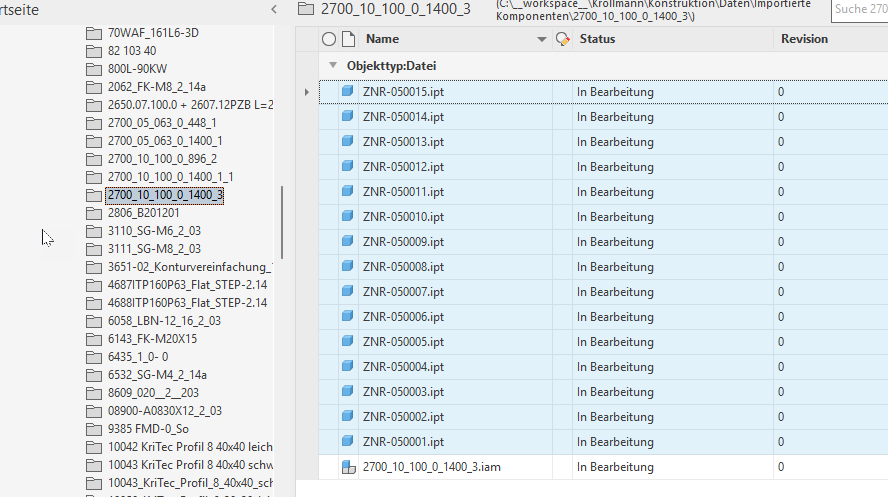Open the 6143_FK-M20X15 folder in tree

pyautogui.click(x=152, y=339)
